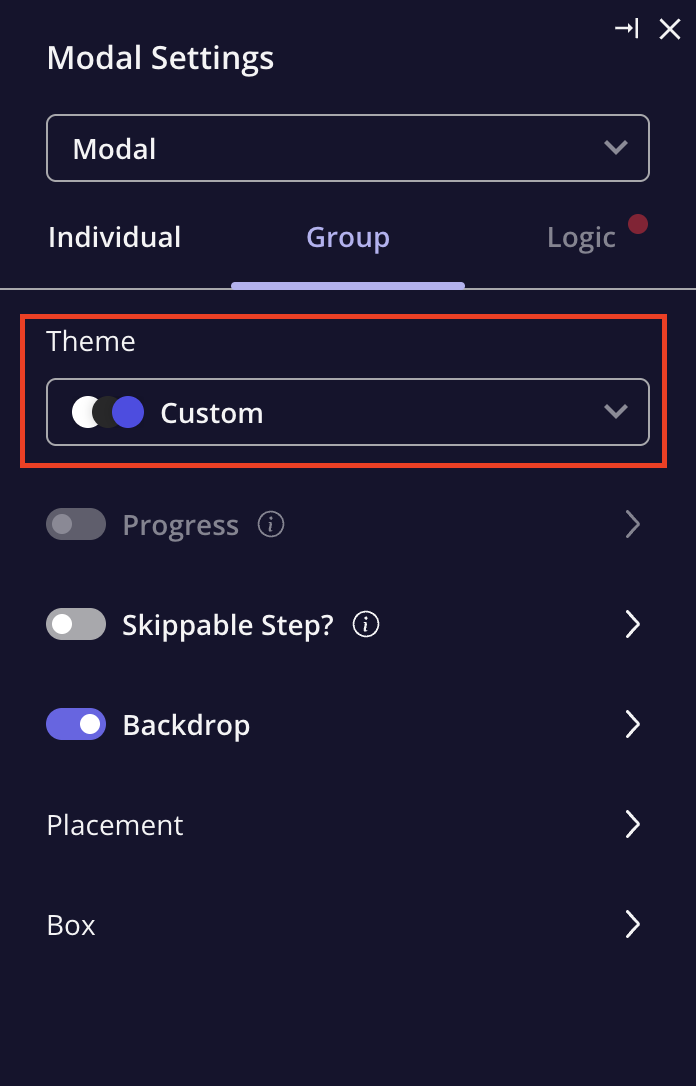Image resolution: width=696 pixels, height=1086 pixels.
Task: Click the Backdrop label text
Action: [186, 724]
